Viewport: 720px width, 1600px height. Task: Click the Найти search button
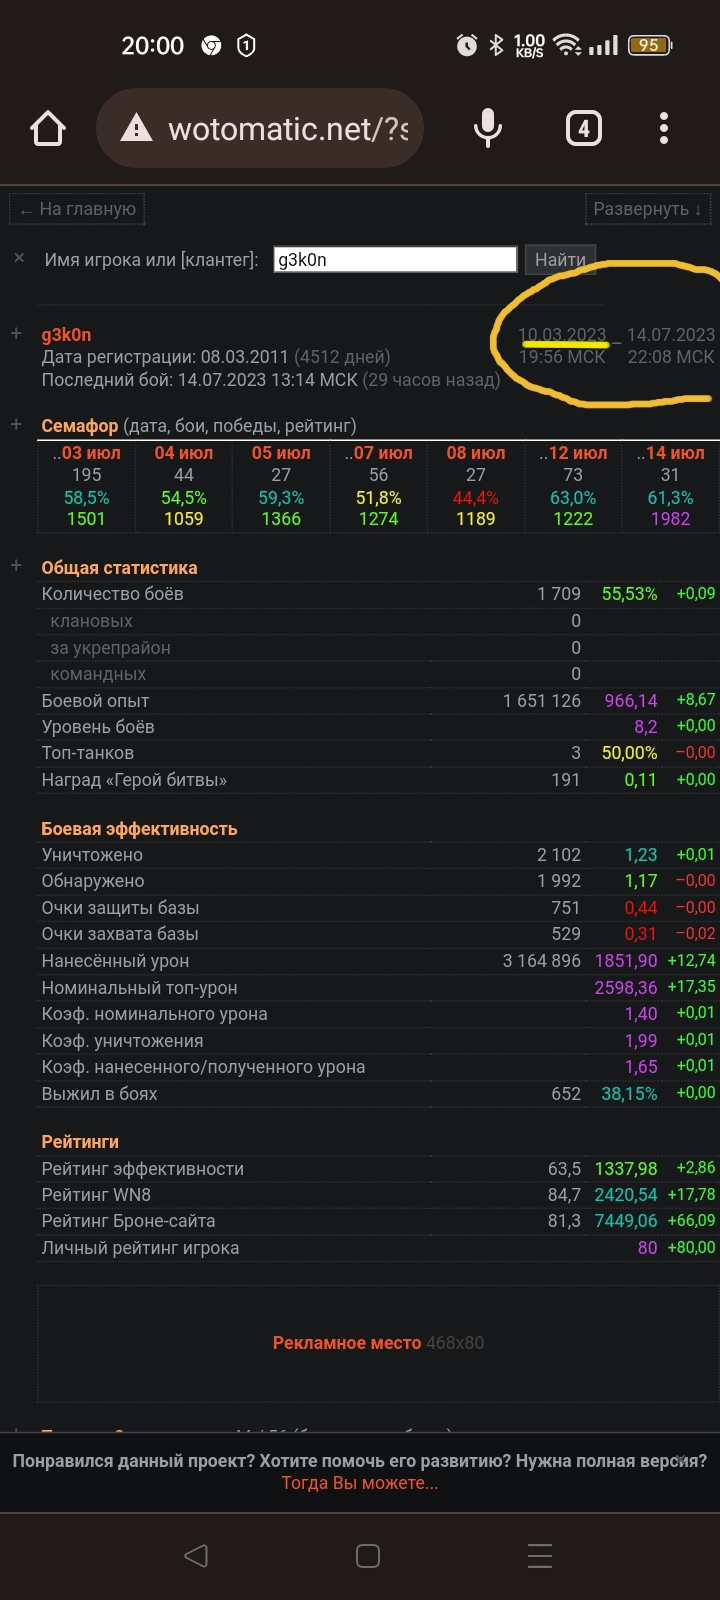coord(560,259)
